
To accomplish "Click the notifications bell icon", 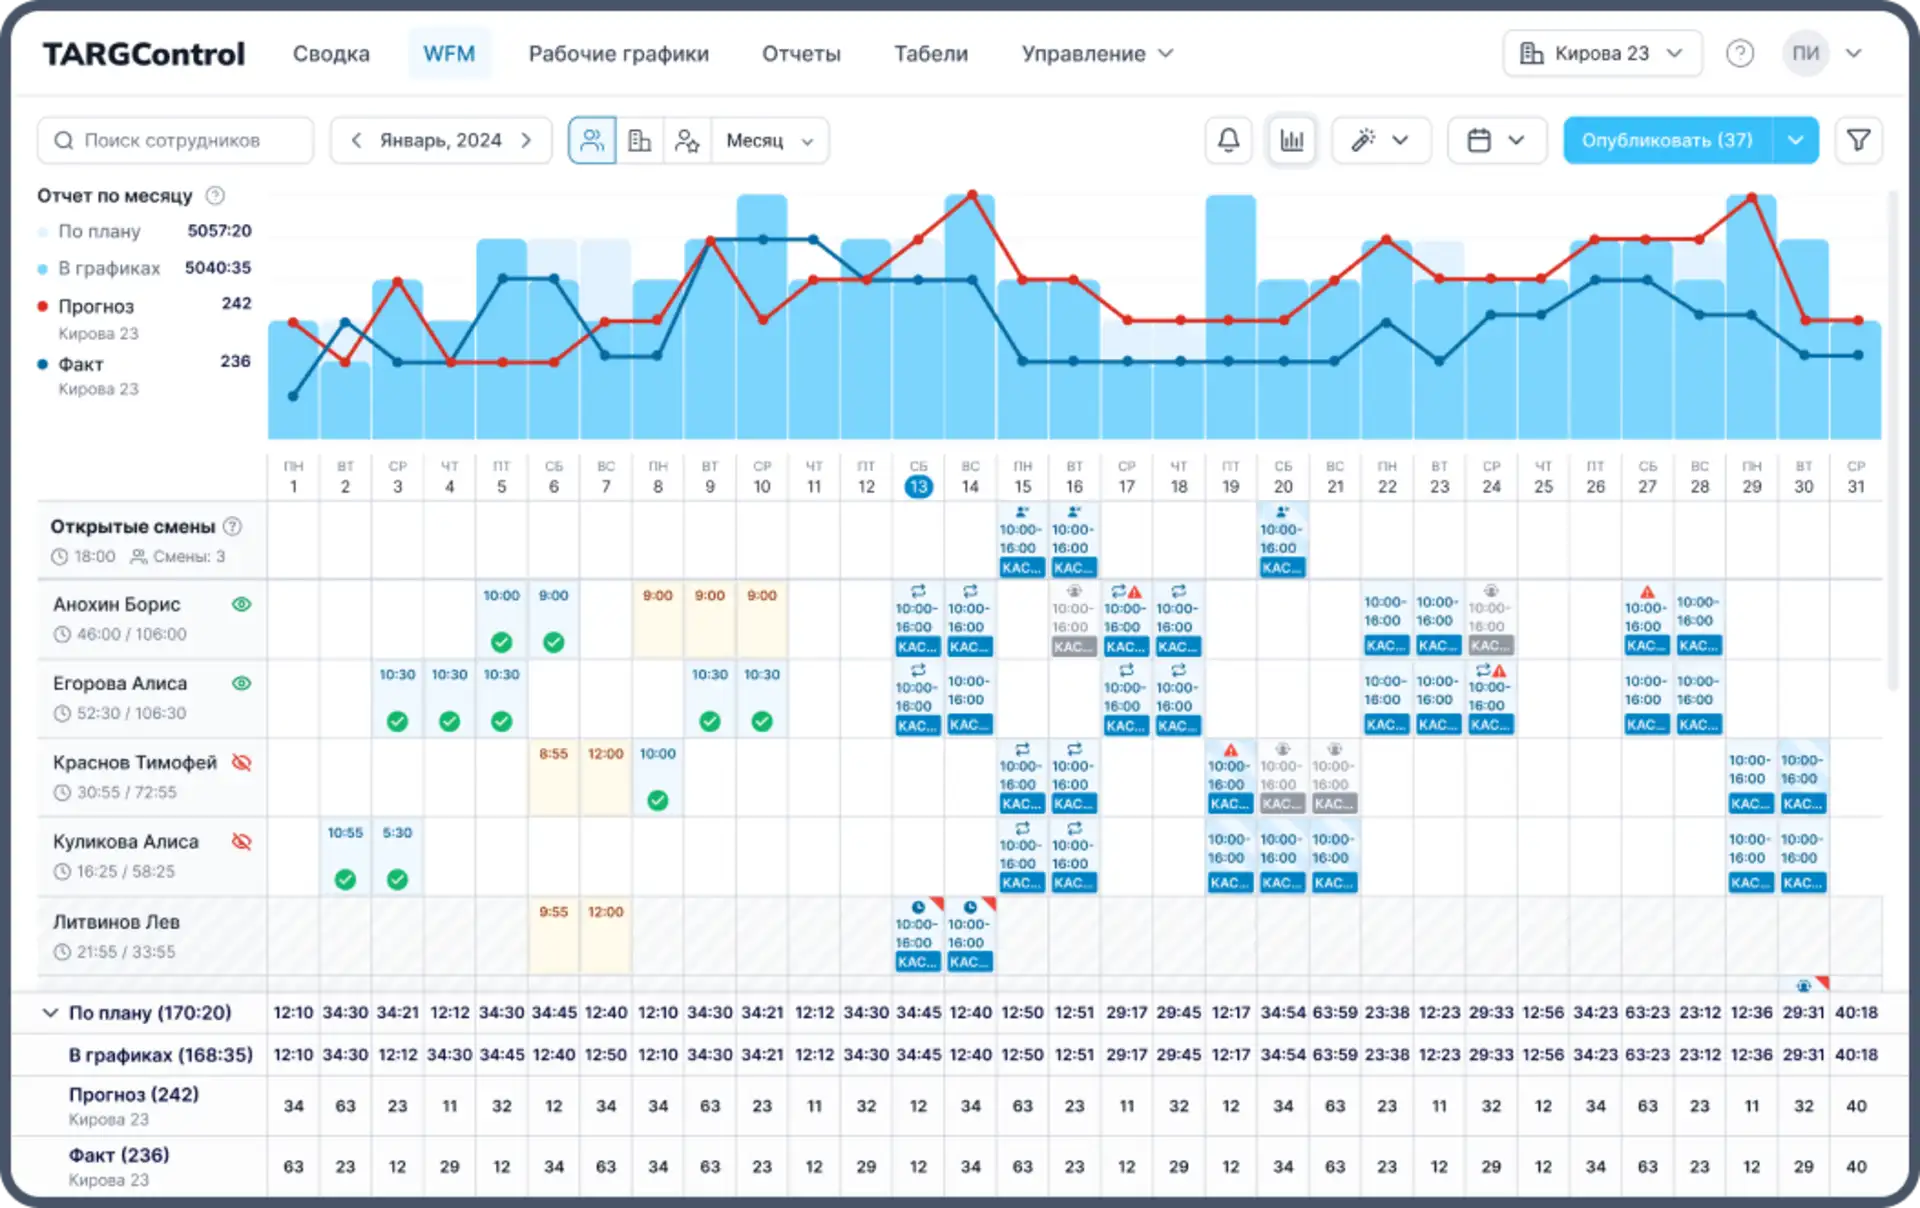I will [x=1228, y=140].
